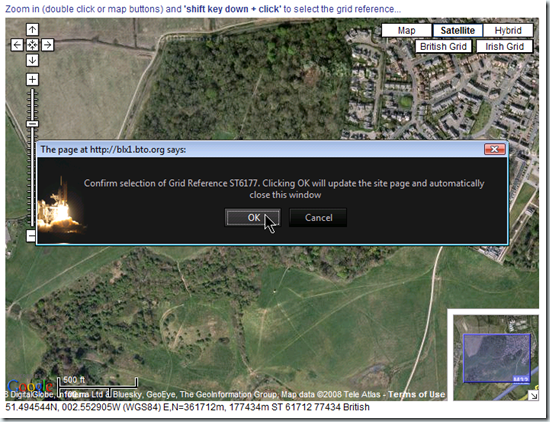Toggle the British Grid overlay
The width and height of the screenshot is (550, 422).
(x=443, y=46)
